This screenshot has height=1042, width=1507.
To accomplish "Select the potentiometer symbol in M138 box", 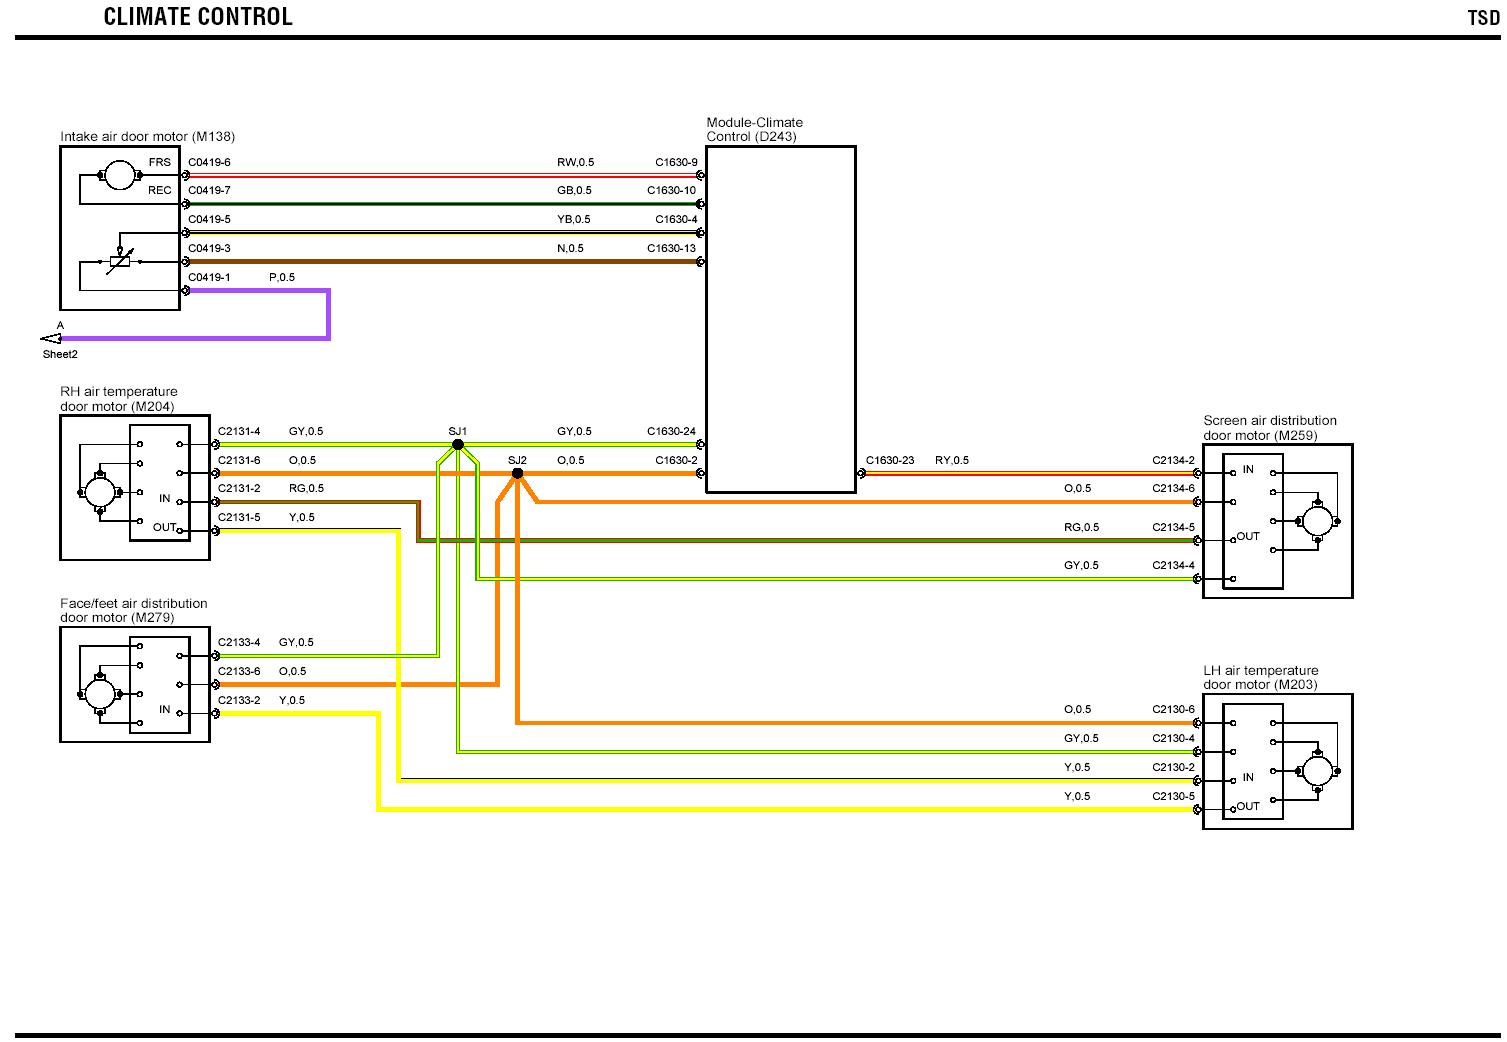I will [x=119, y=262].
